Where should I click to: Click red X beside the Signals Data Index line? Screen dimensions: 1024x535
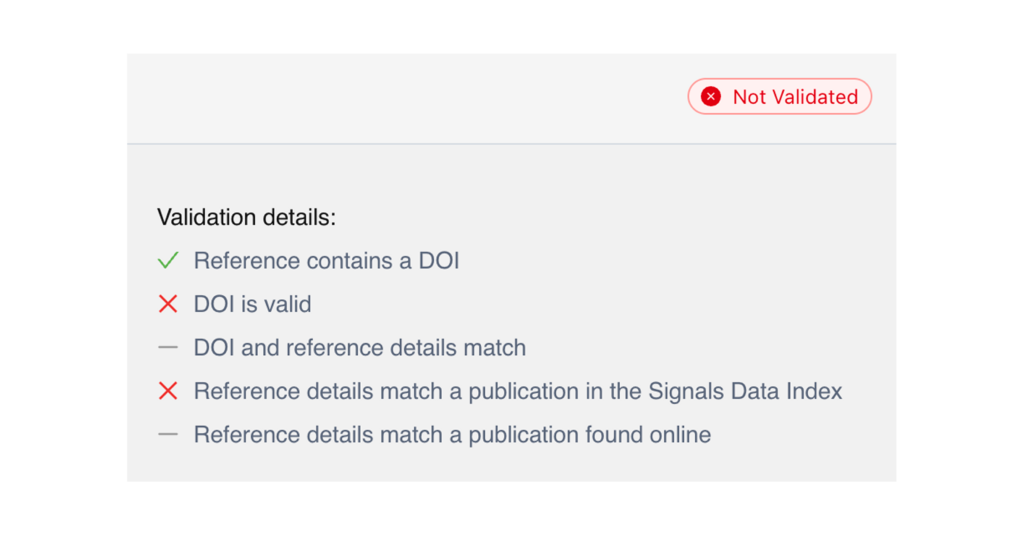click(x=168, y=391)
